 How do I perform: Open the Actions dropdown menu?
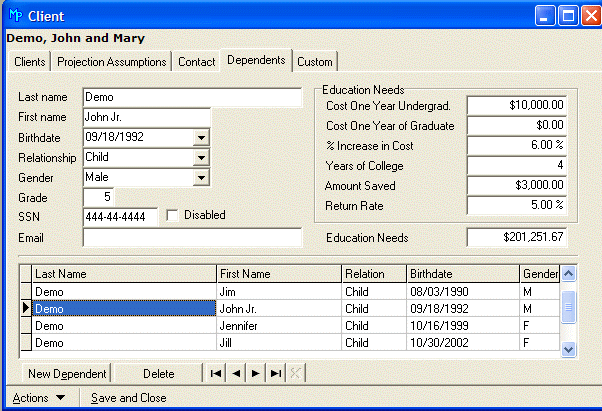pyautogui.click(x=39, y=398)
